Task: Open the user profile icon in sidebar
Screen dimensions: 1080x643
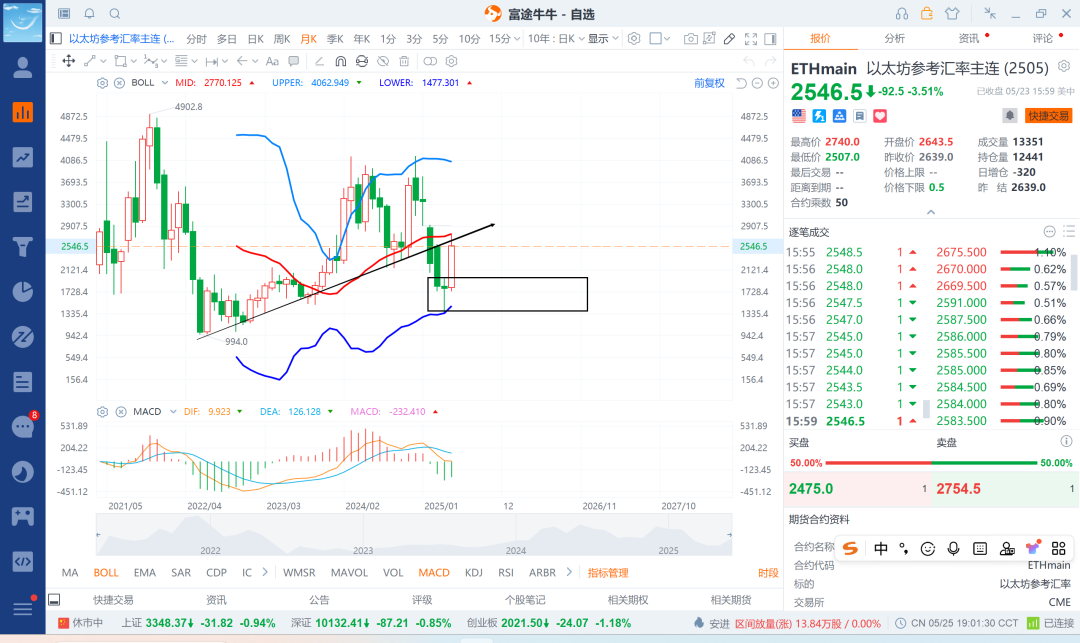Action: 23,67
